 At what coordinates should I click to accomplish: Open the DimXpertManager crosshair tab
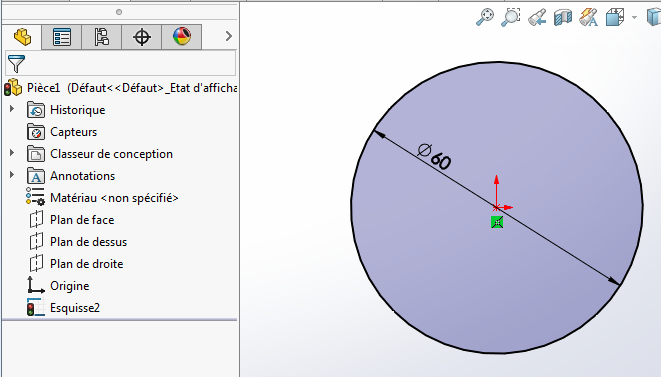(x=142, y=37)
